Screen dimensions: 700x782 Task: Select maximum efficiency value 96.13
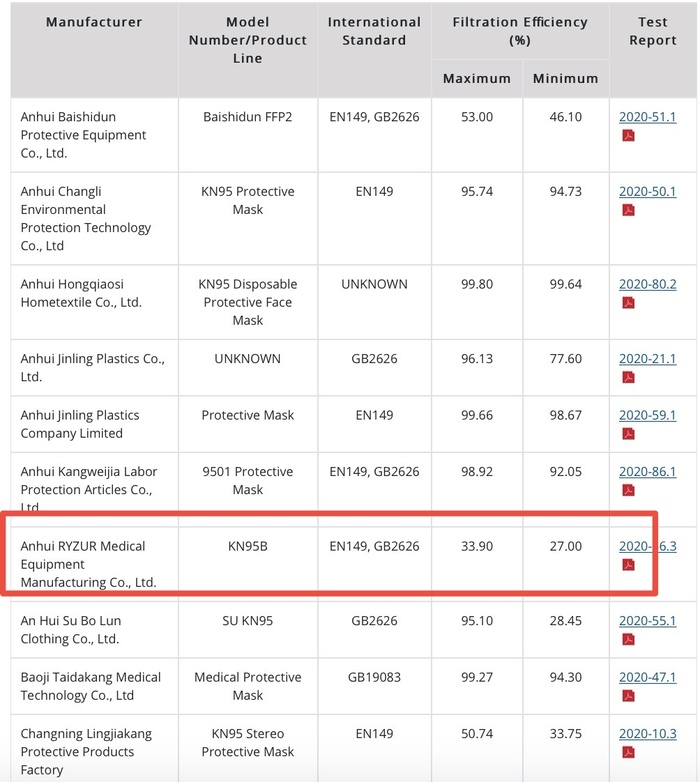coord(477,359)
